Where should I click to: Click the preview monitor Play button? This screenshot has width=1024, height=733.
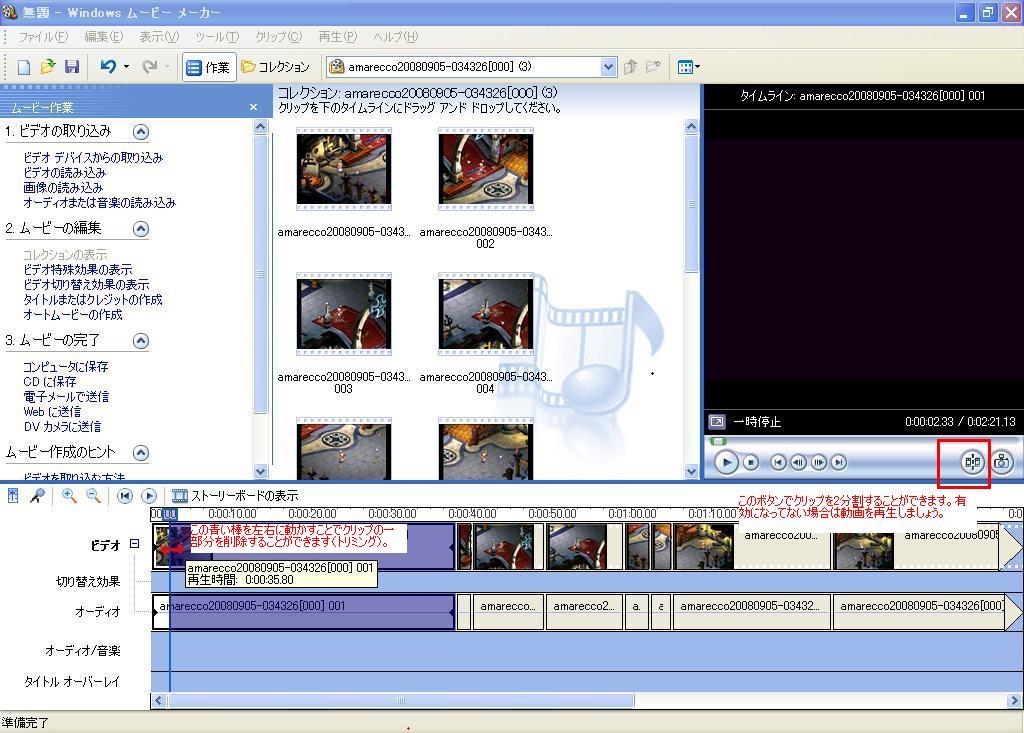[x=726, y=463]
